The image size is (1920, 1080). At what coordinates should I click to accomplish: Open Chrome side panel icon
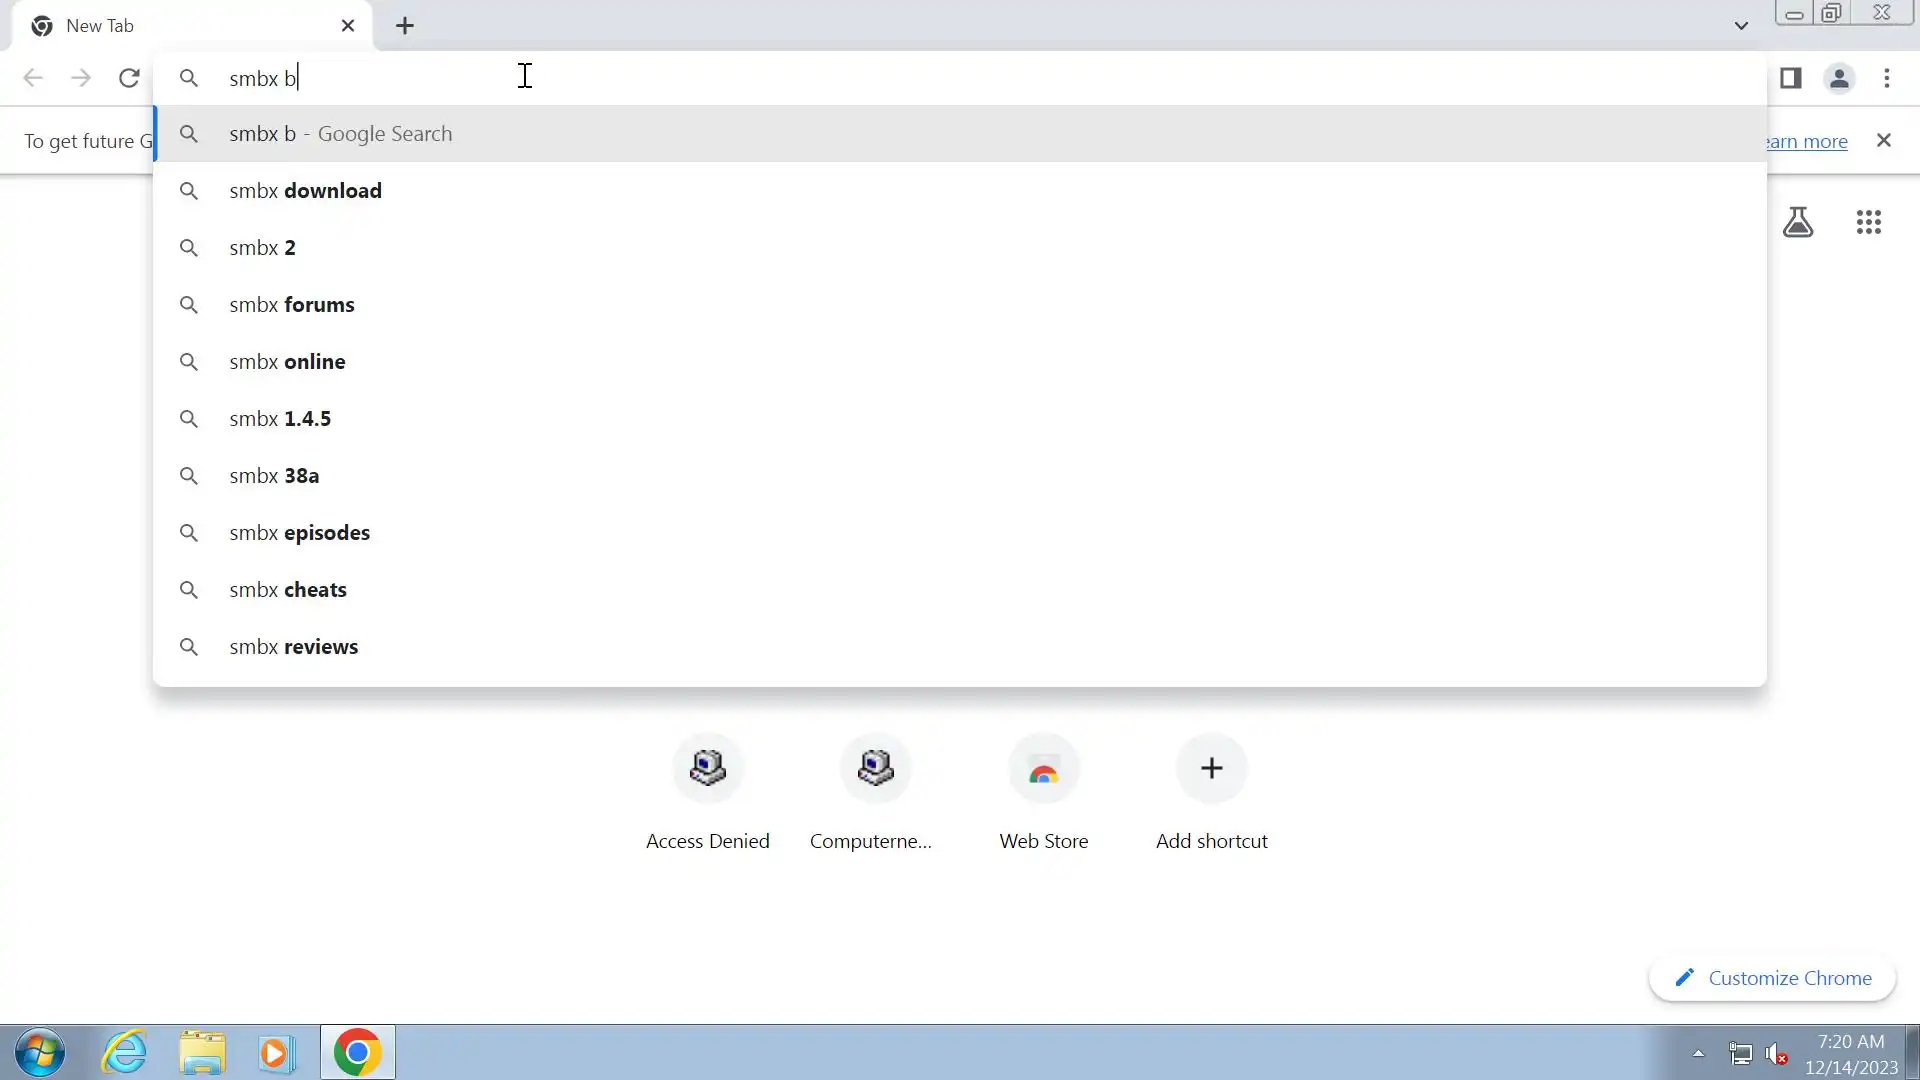[1790, 78]
